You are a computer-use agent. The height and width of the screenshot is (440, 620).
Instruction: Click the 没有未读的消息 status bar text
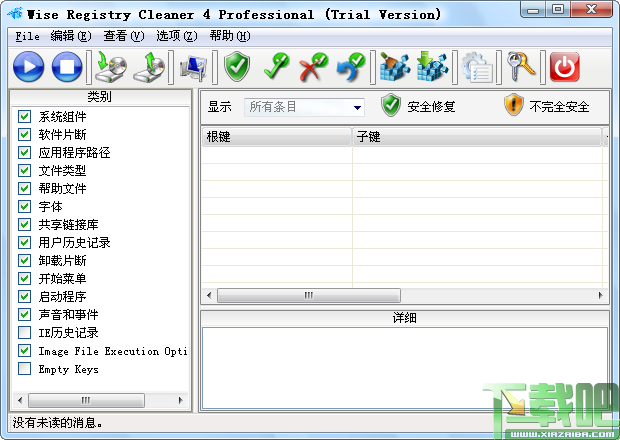(x=57, y=423)
